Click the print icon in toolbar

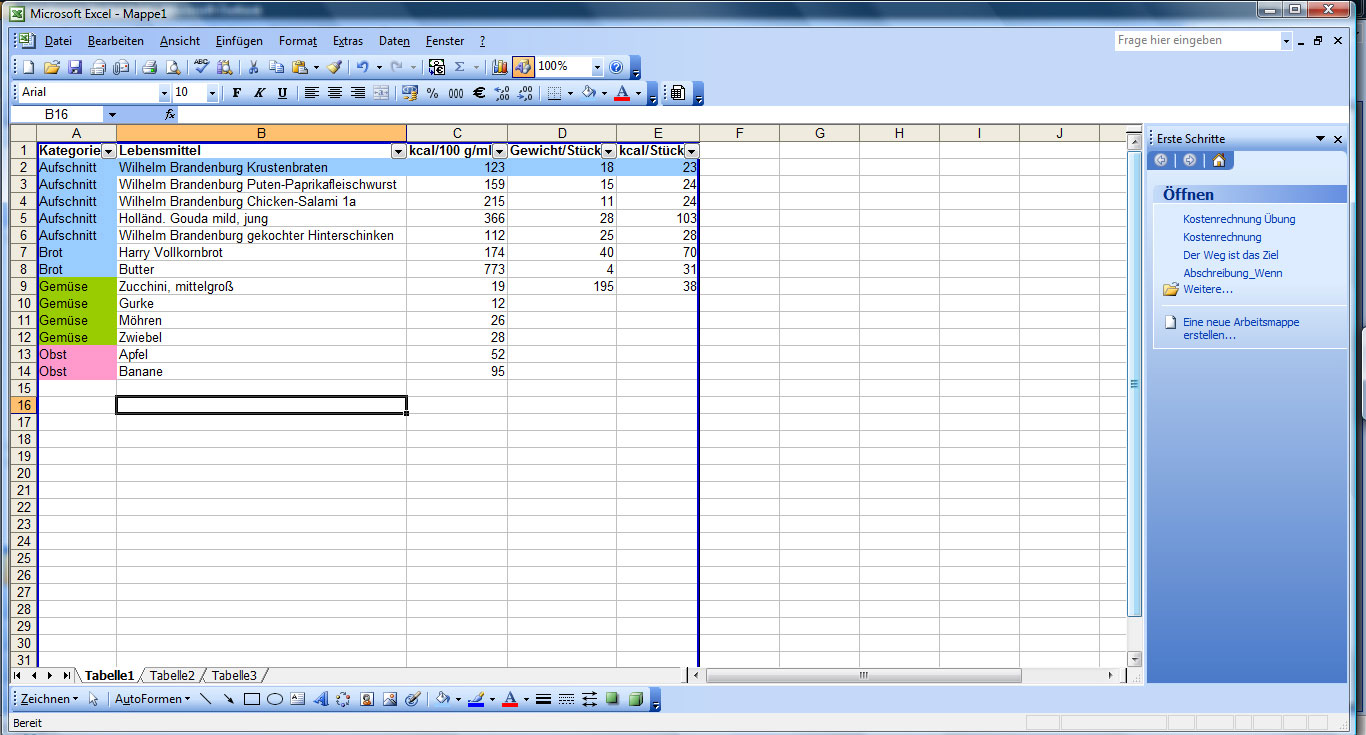click(149, 67)
